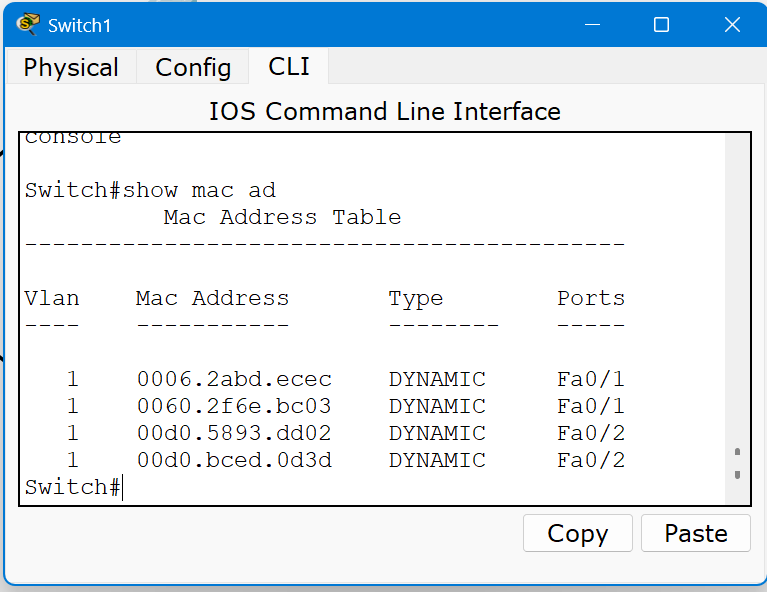Click the CLI terminal vertical scrollbar handle
This screenshot has width=767, height=592.
click(x=737, y=463)
